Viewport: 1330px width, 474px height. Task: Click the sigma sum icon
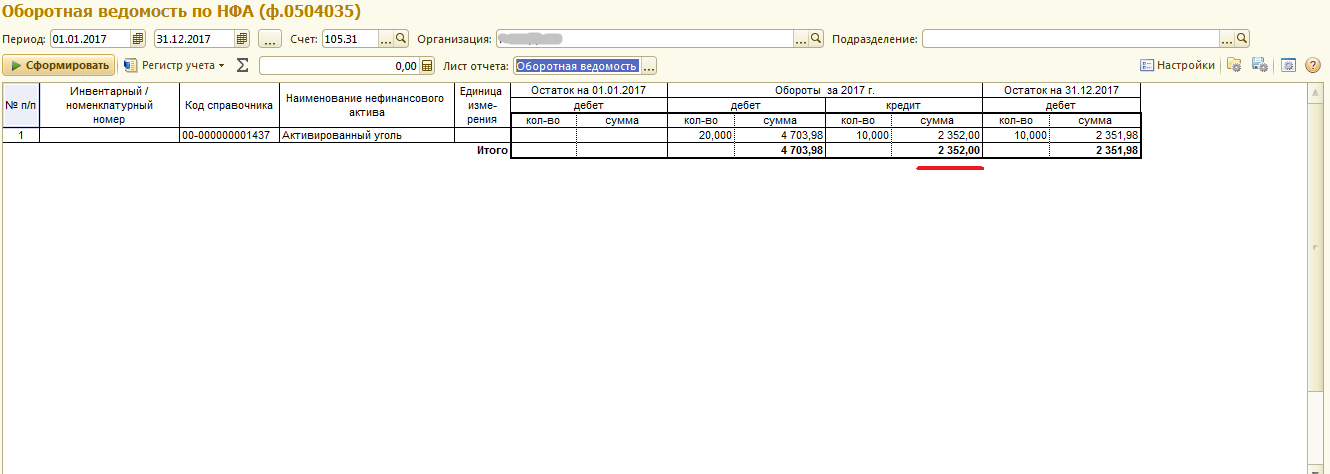[x=242, y=66]
